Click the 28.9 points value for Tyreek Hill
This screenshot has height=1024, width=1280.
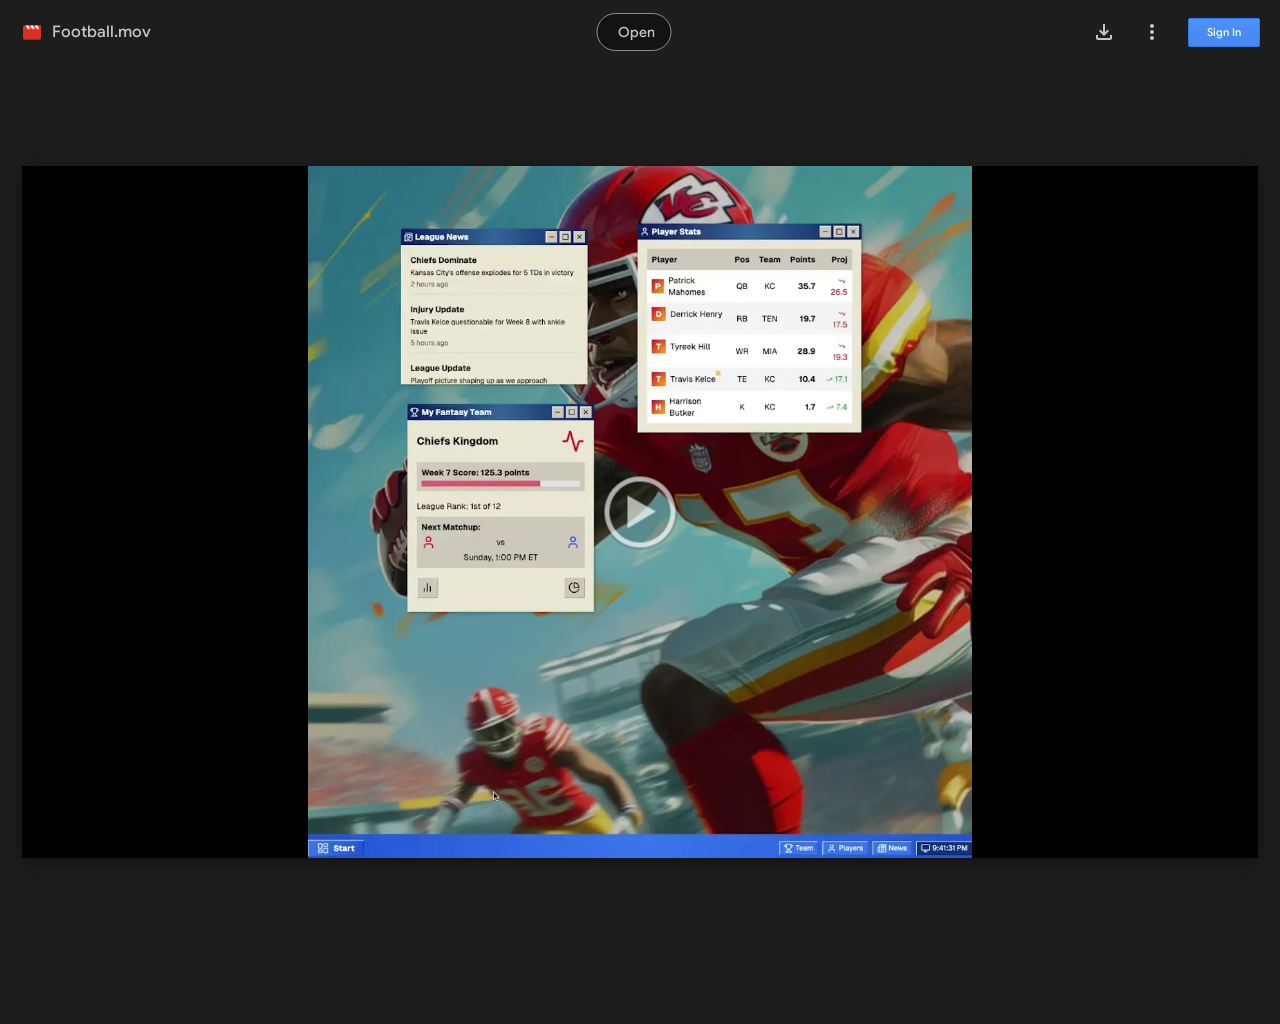point(806,351)
